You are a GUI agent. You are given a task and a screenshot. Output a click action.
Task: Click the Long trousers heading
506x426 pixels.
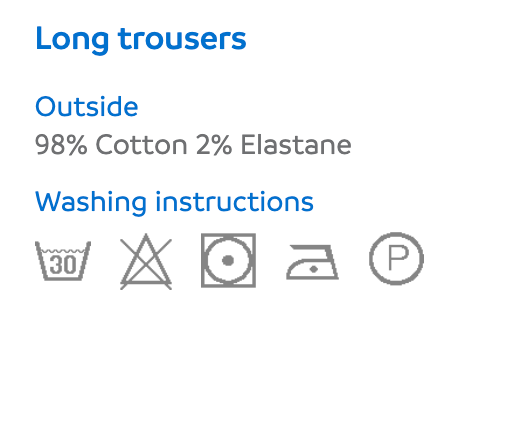[141, 40]
